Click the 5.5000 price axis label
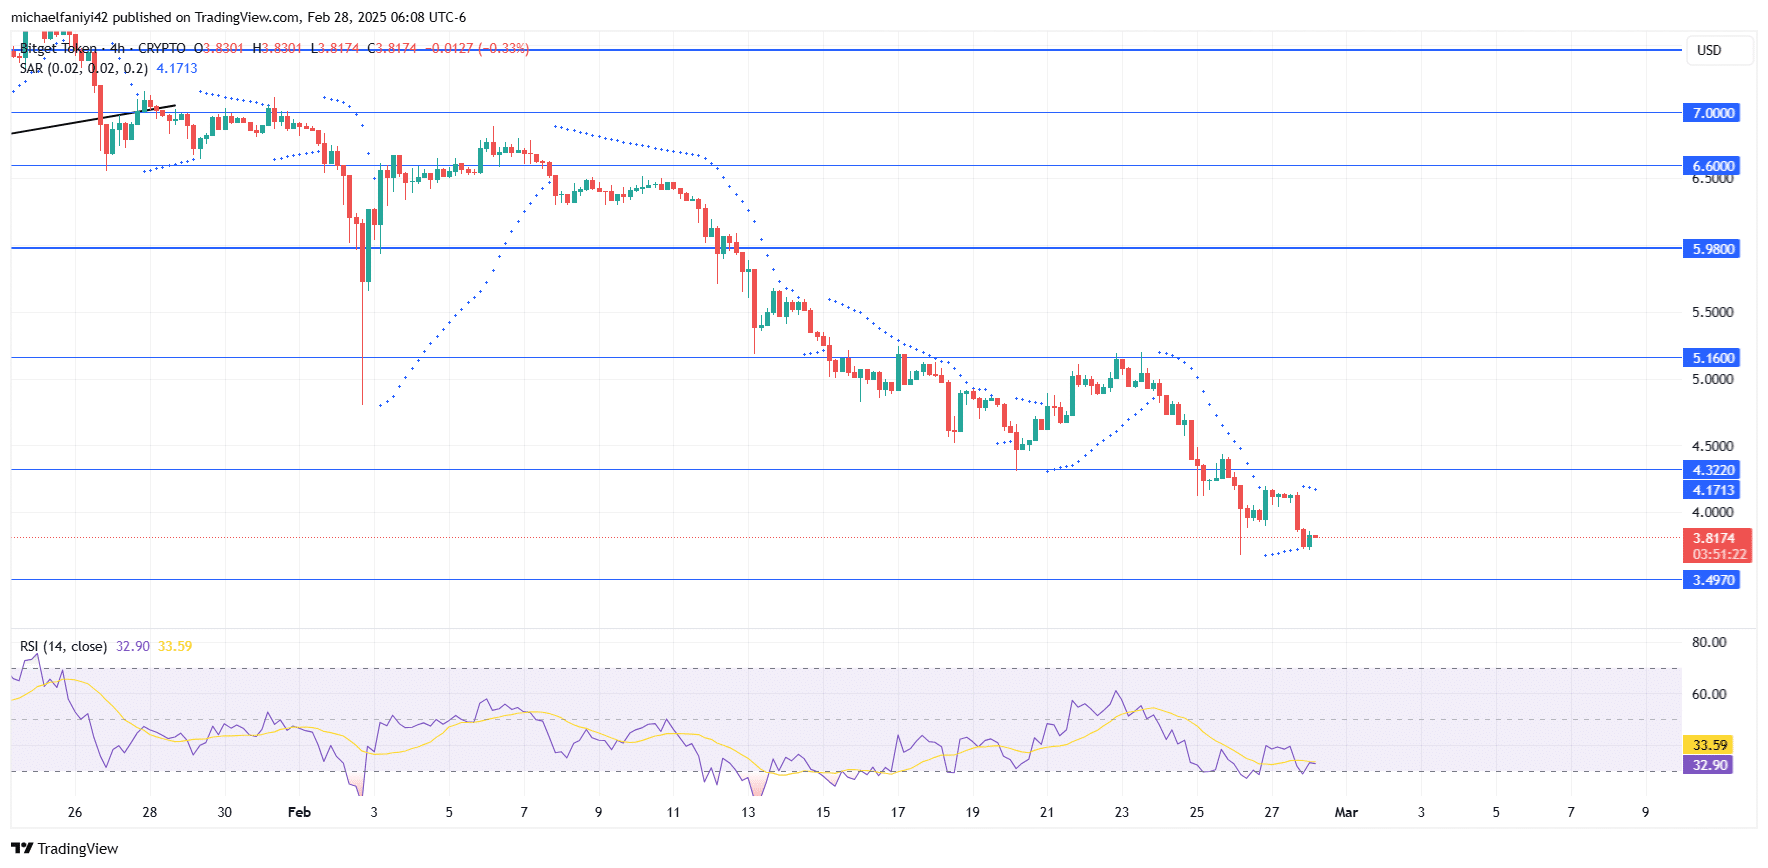Viewport: 1768px width, 868px height. 1712,312
